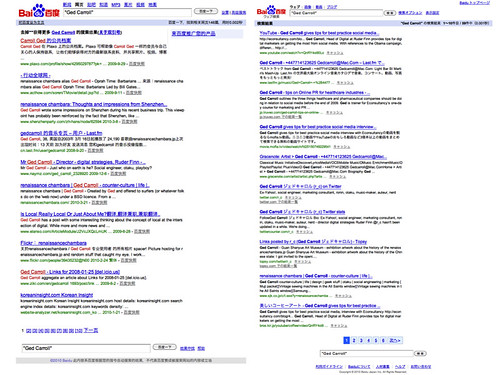Open the 'Ged Carroll Twitter stats' result
Screen dimensions: 500x375
pos(302,212)
